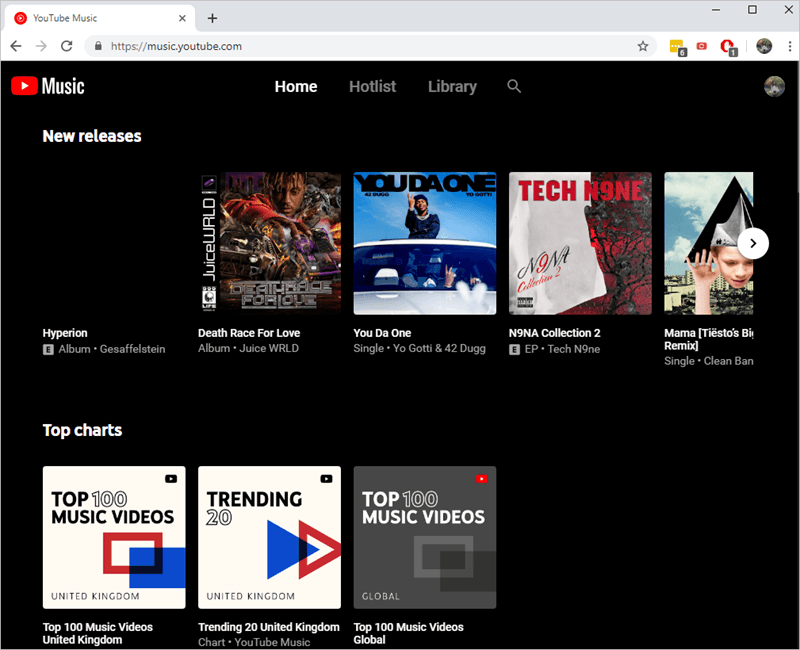Image resolution: width=800 pixels, height=650 pixels.
Task: Click the Trending 20 United Kingdom title
Action: [x=269, y=627]
